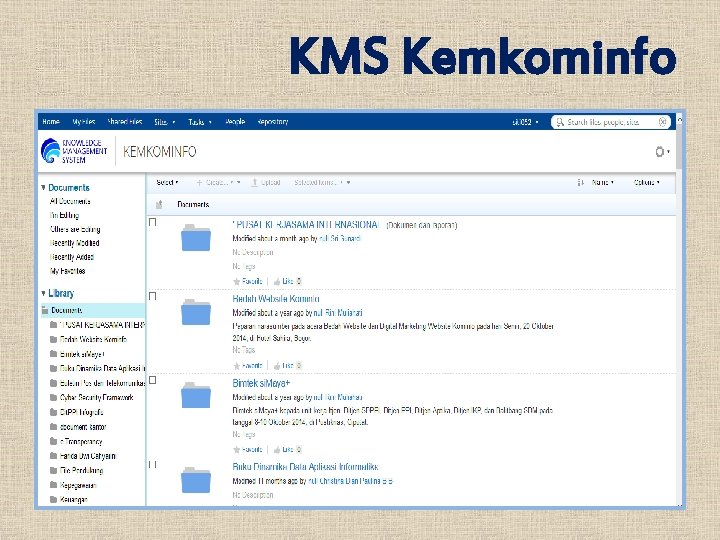Like the Bedah Website Kominfo folder
The width and height of the screenshot is (720, 540).
[x=283, y=366]
